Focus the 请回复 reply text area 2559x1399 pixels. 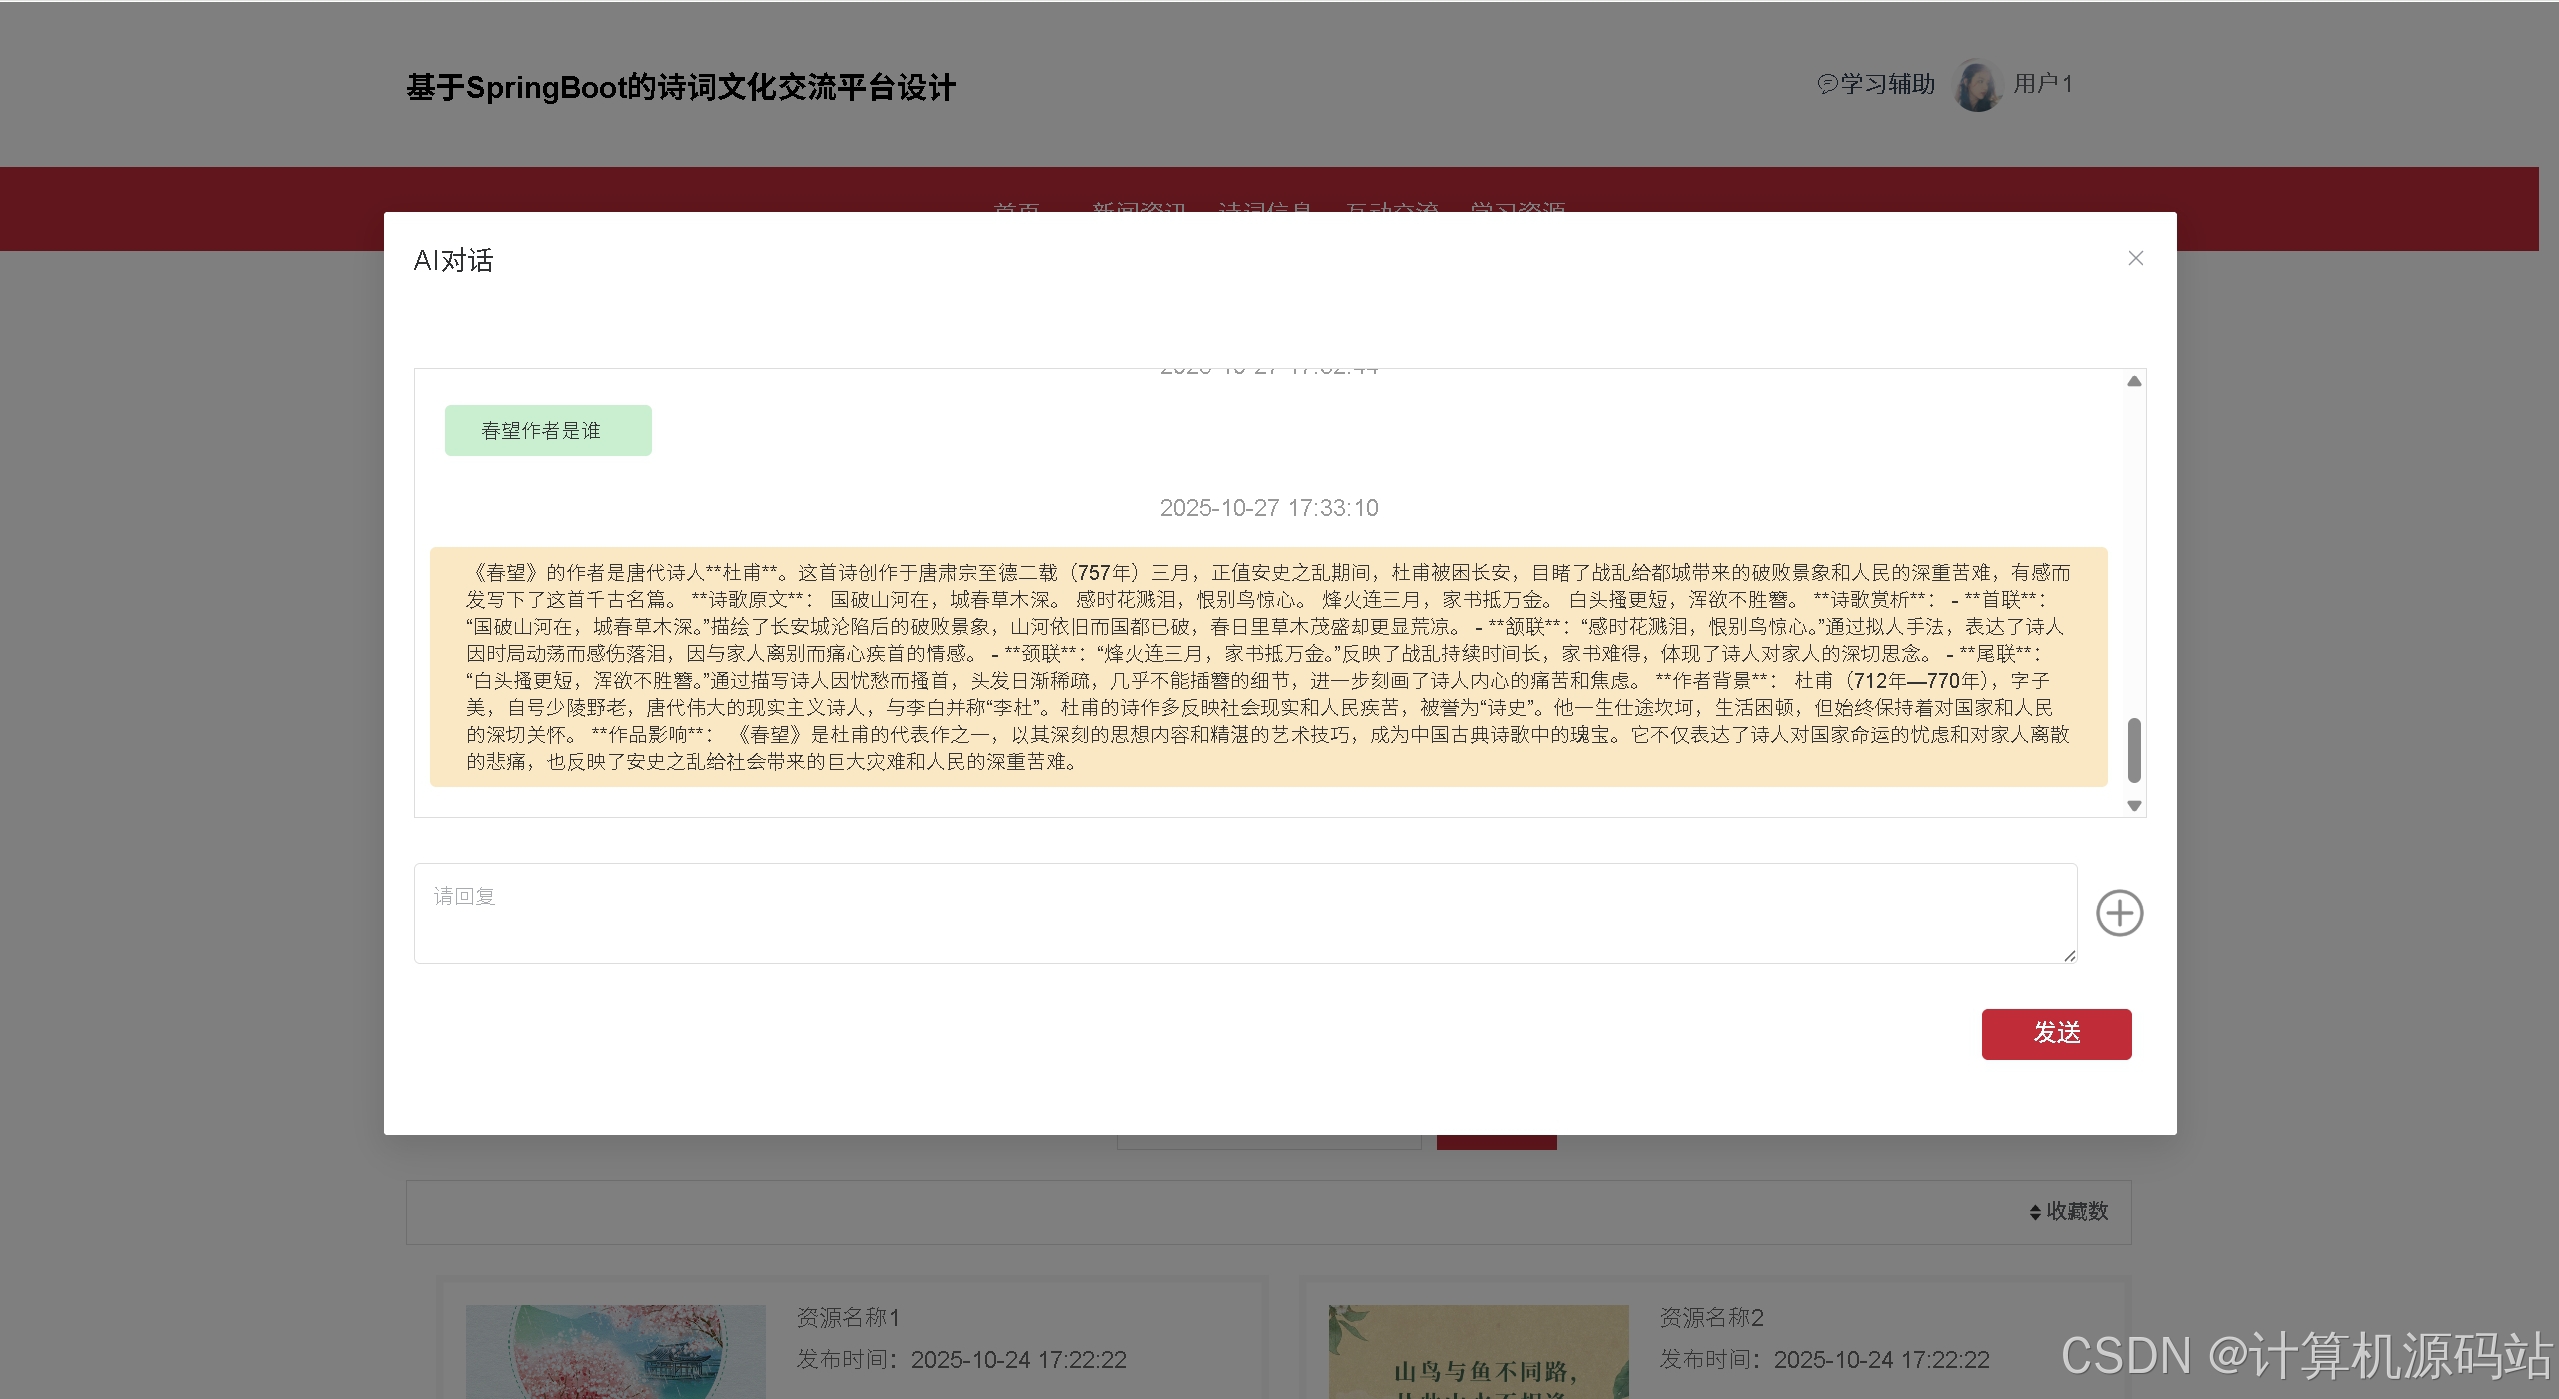[1245, 913]
